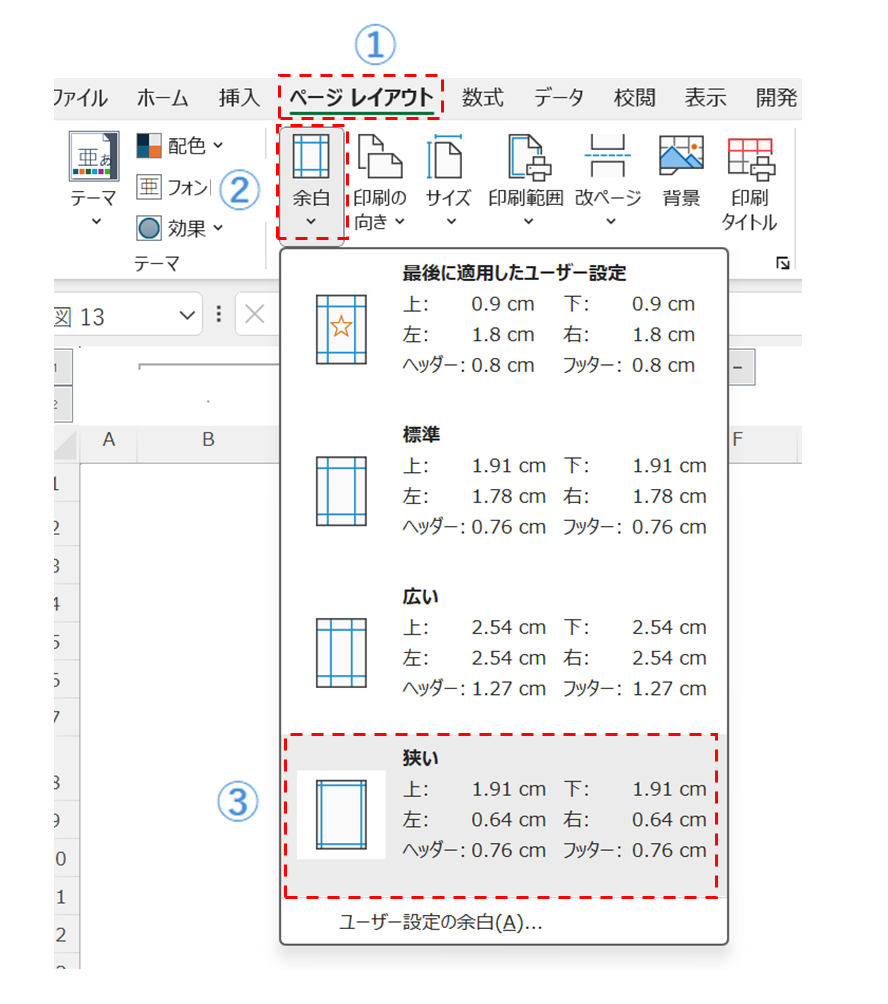The image size is (888, 1004).
Task: Switch to the 挿入 insert tab
Action: [x=239, y=98]
